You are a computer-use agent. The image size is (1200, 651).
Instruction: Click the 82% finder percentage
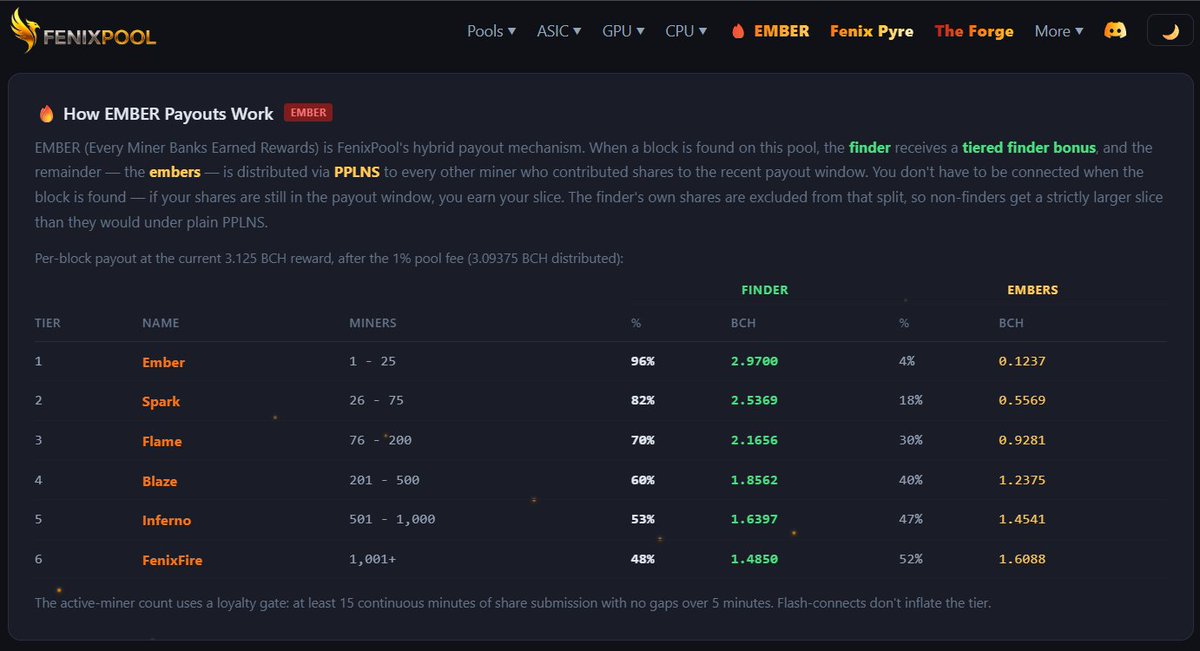point(643,400)
